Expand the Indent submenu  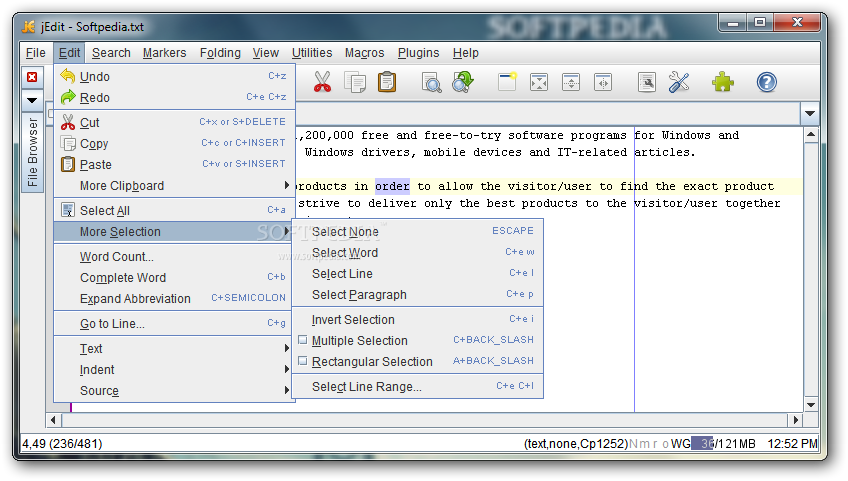pos(174,370)
